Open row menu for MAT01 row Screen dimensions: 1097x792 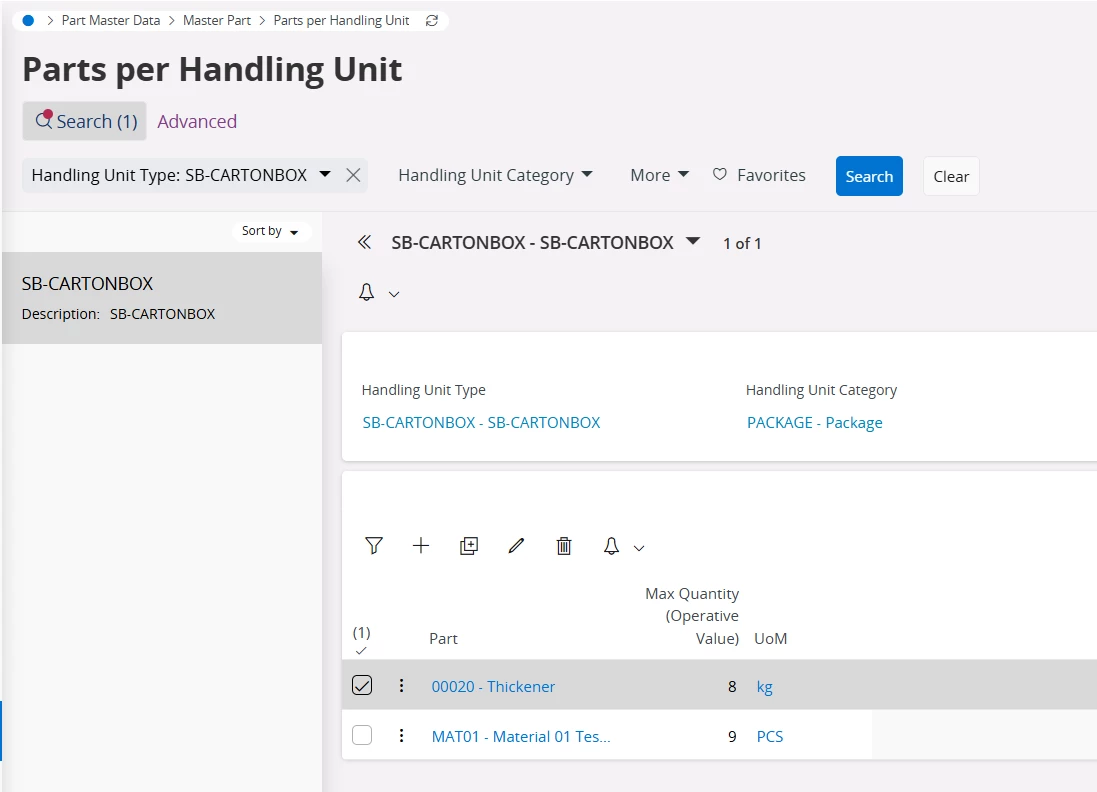(402, 735)
